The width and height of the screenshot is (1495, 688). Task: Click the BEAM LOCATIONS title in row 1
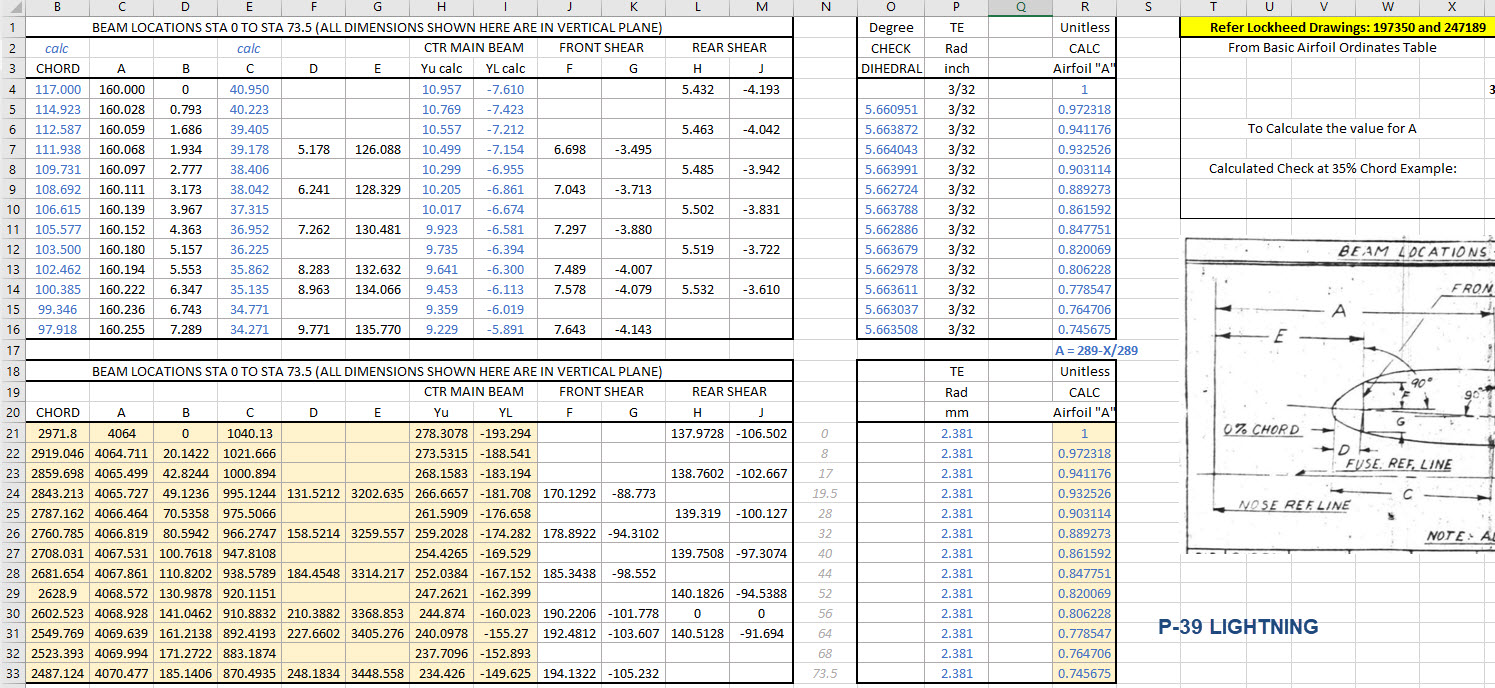376,28
